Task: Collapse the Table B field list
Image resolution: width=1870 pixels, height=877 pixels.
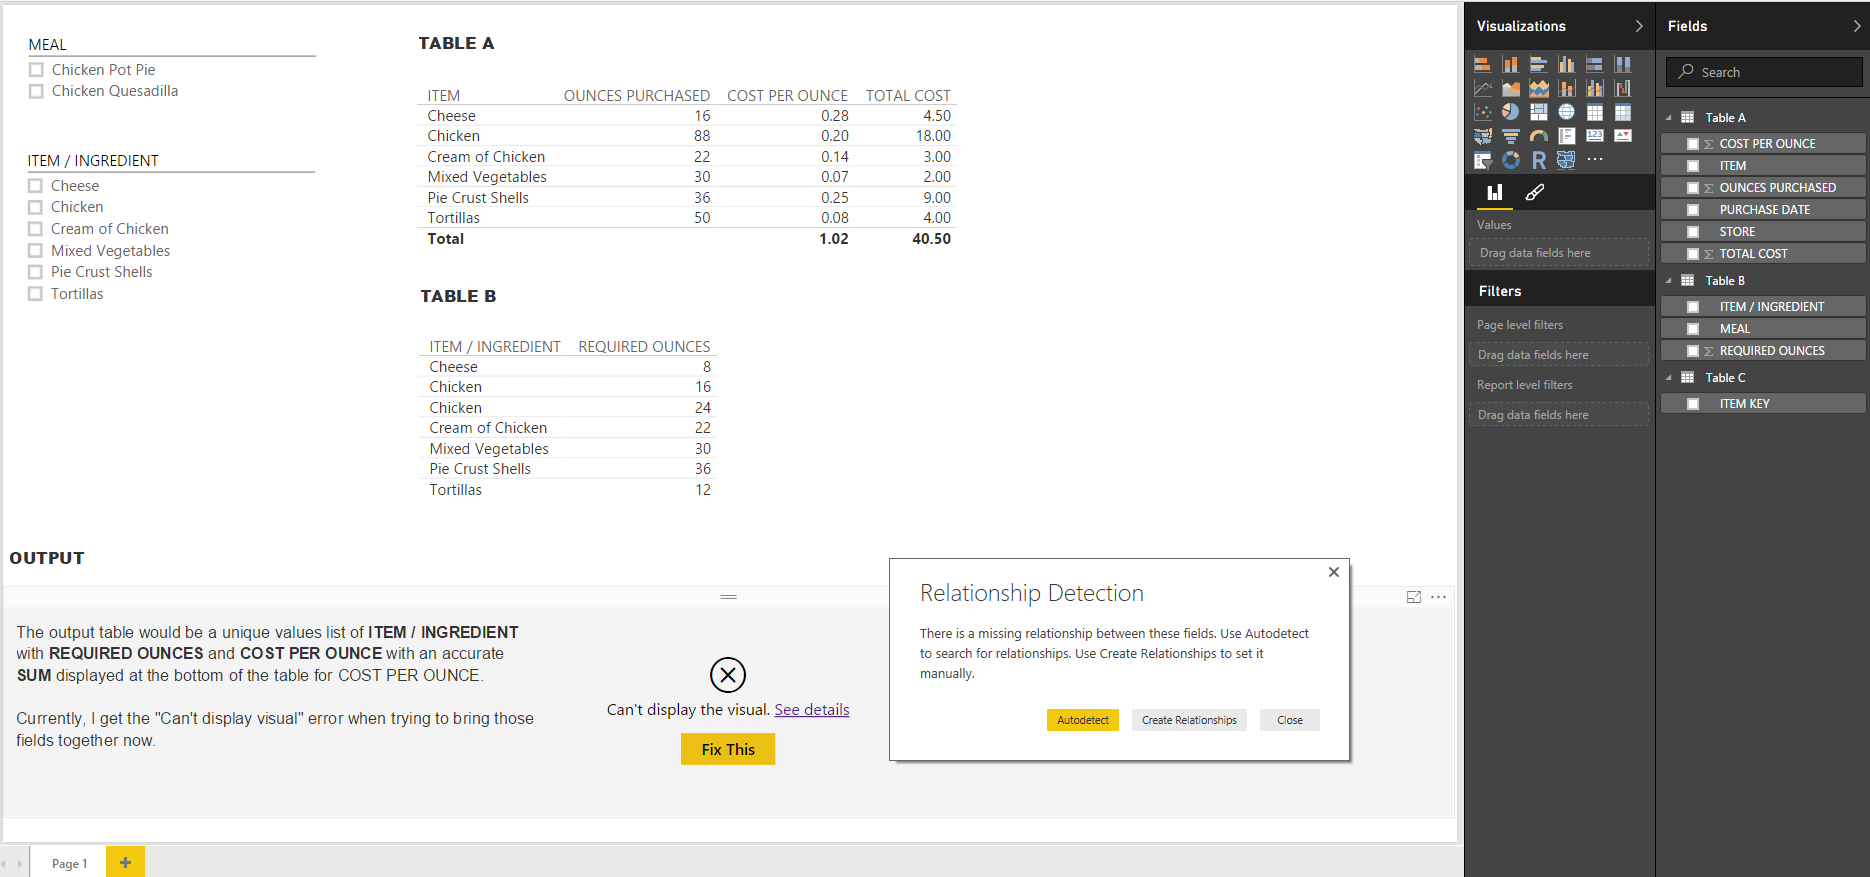Action: coord(1668,281)
